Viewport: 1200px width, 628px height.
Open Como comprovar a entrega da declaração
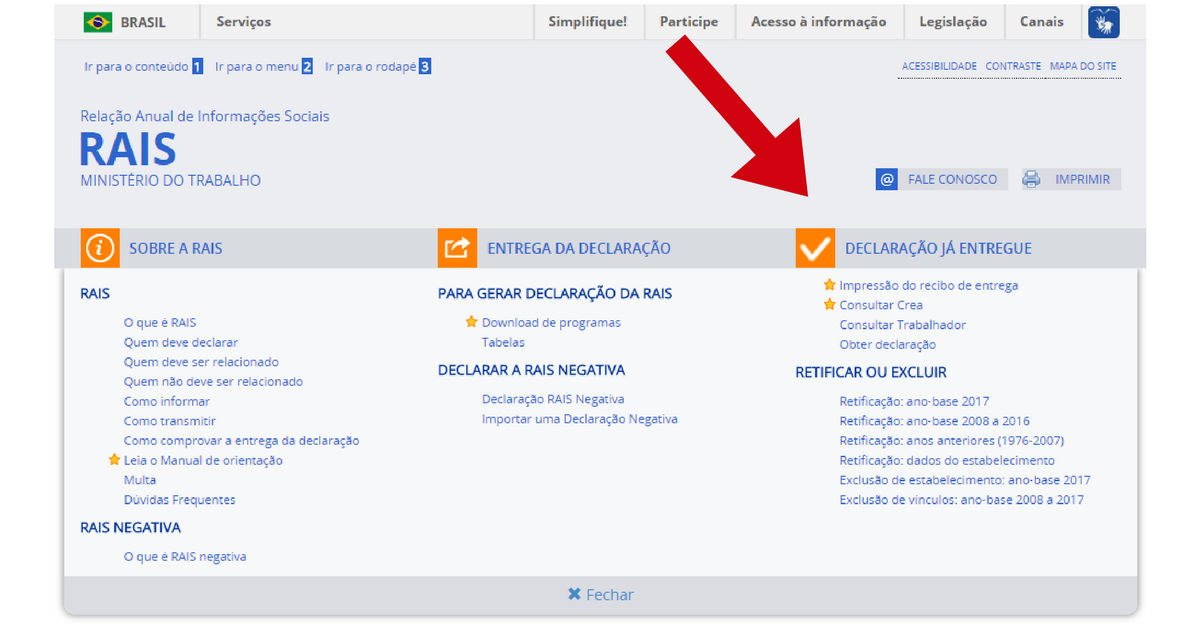[241, 441]
